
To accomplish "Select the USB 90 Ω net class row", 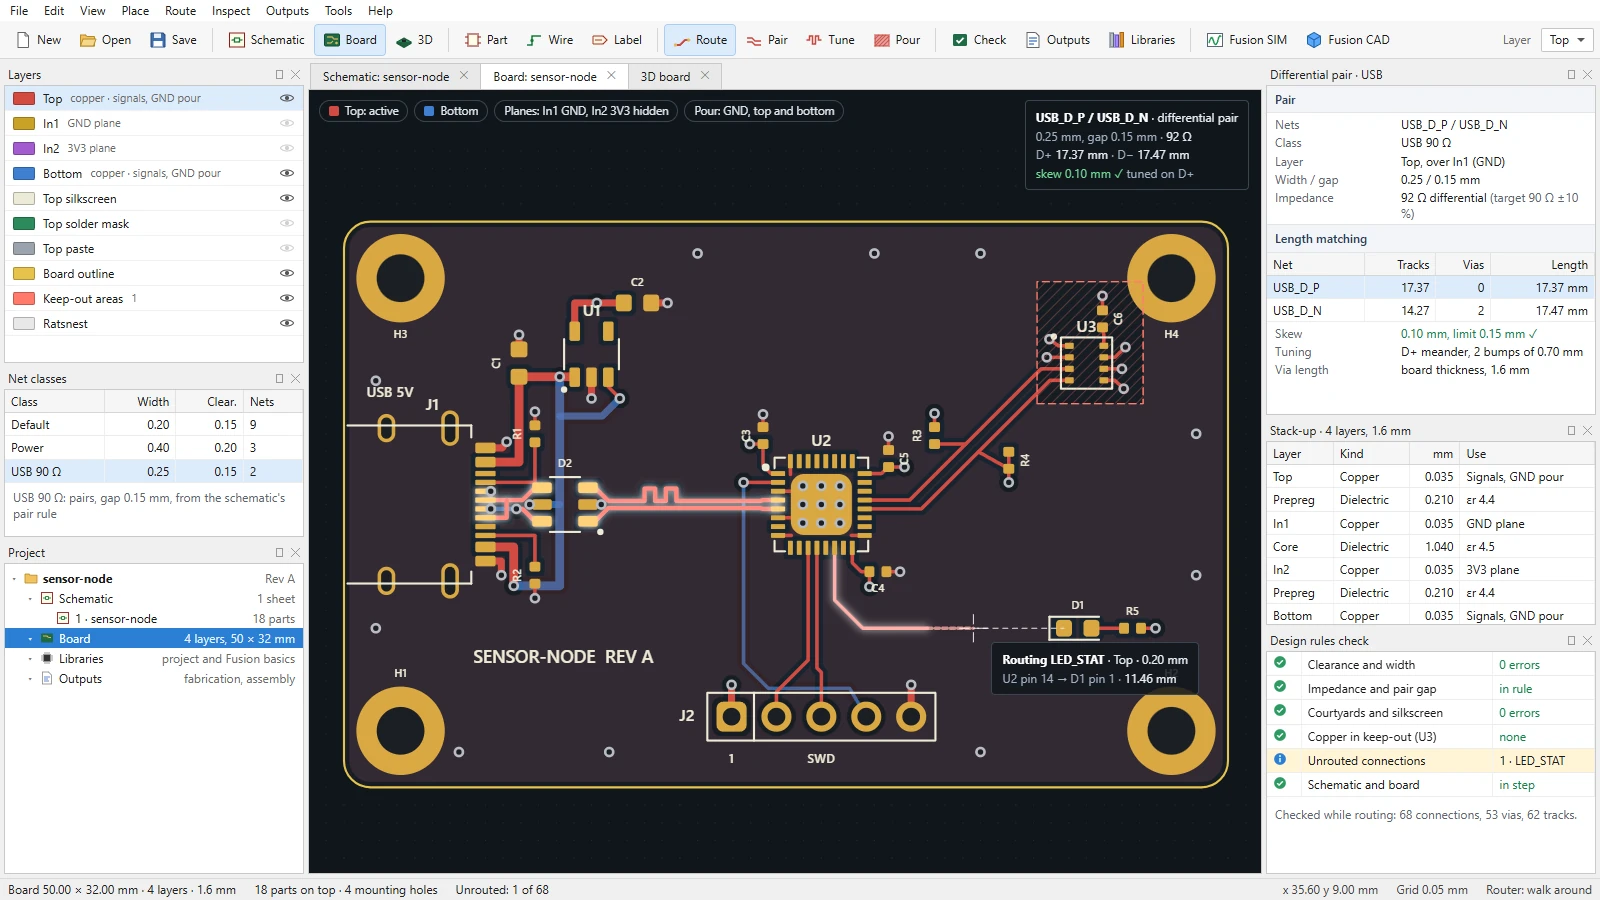I will [x=154, y=471].
